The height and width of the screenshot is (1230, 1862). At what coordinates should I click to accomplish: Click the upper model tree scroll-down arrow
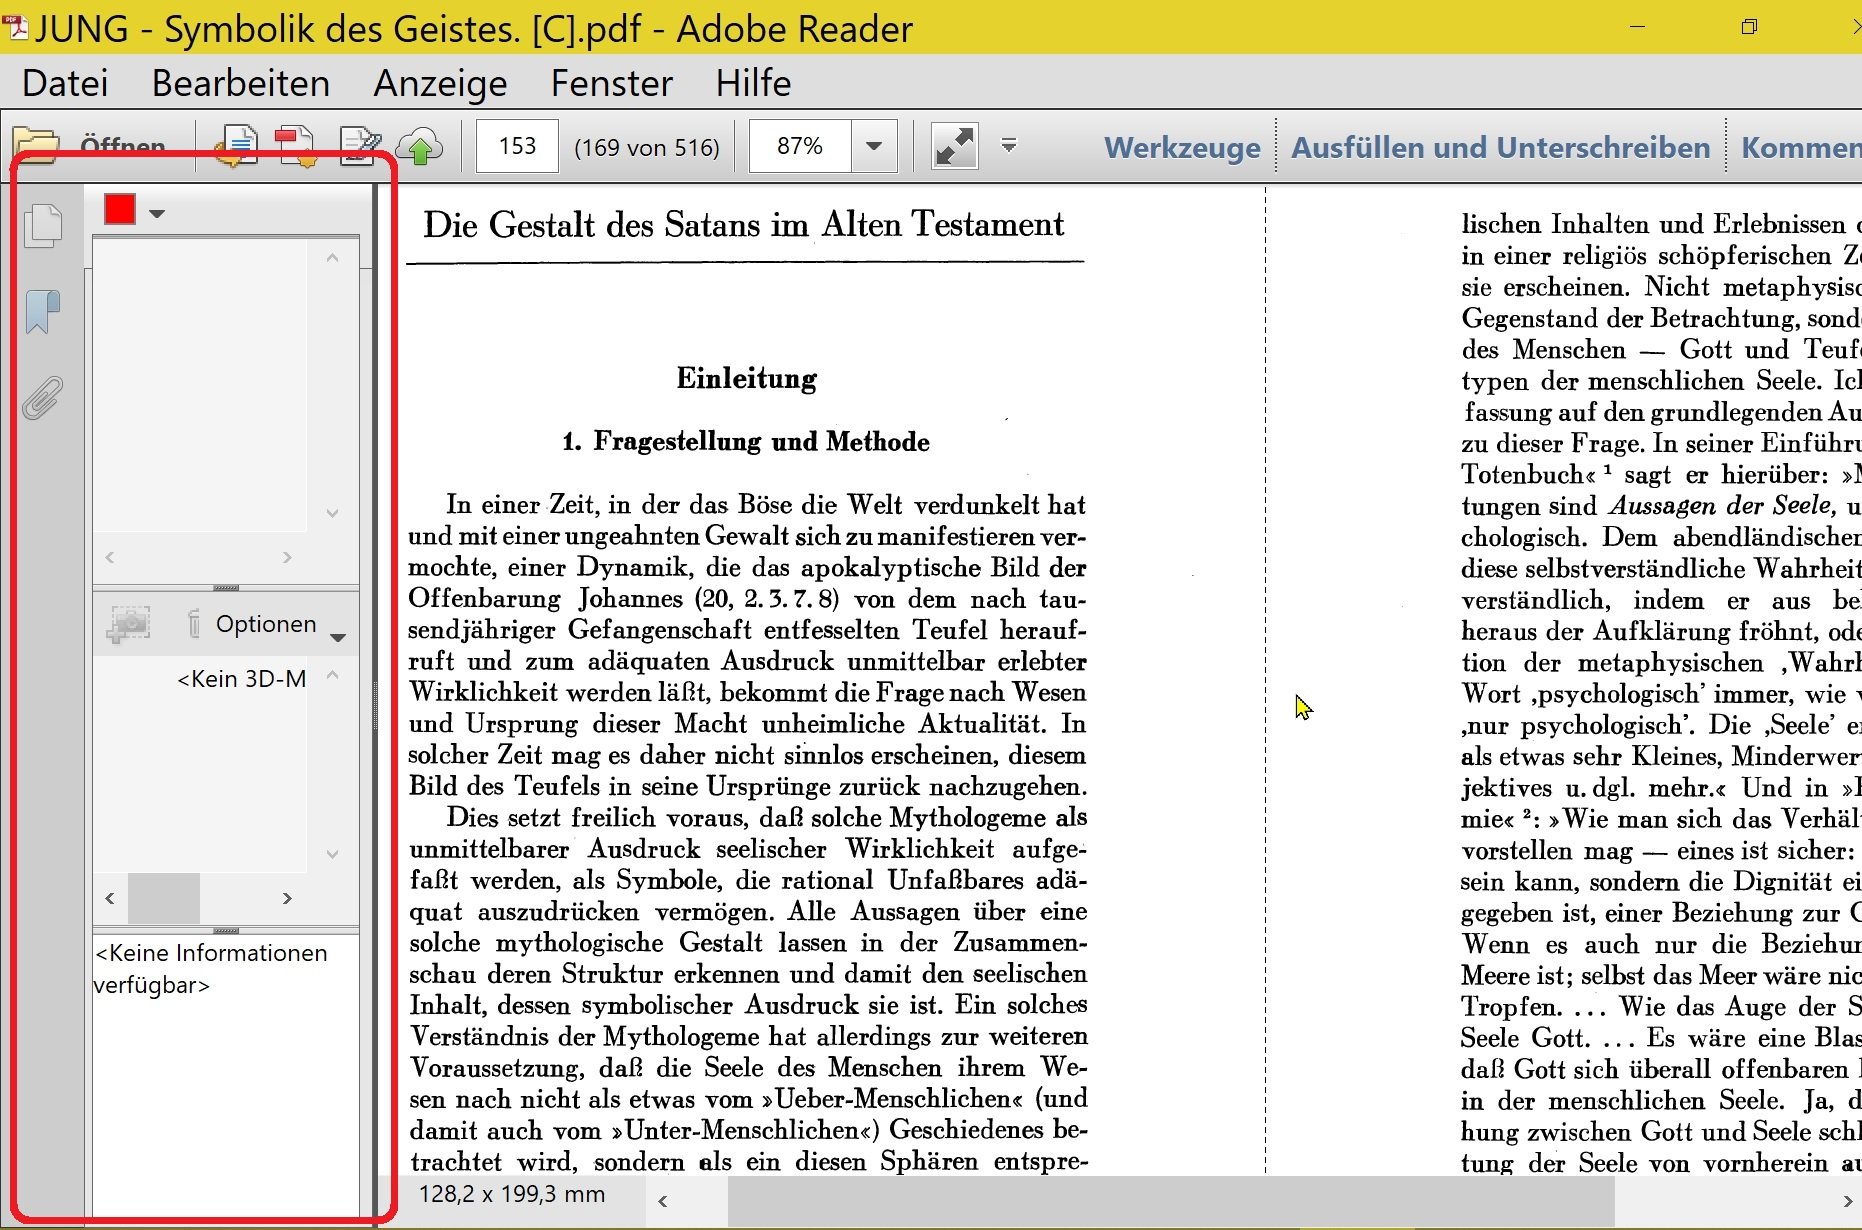(333, 514)
